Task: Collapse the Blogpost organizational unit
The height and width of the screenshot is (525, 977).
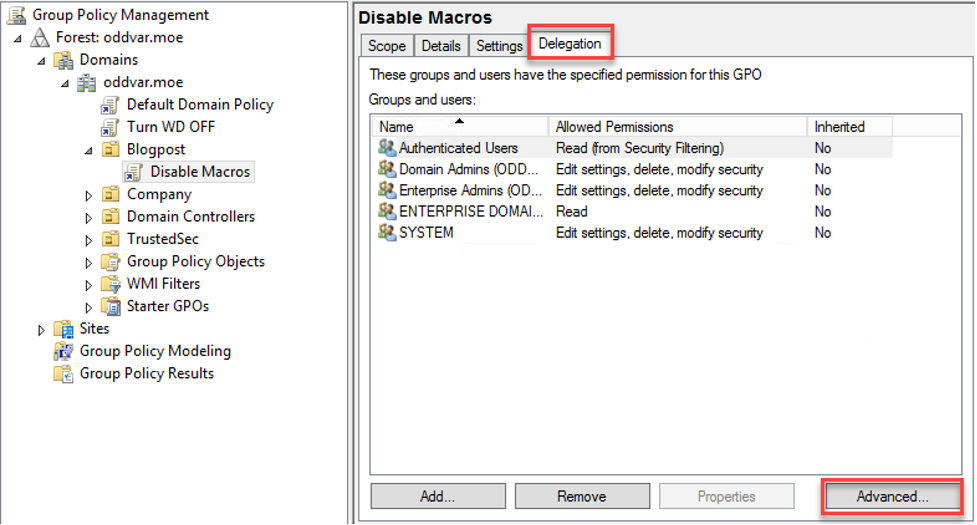Action: 88,151
